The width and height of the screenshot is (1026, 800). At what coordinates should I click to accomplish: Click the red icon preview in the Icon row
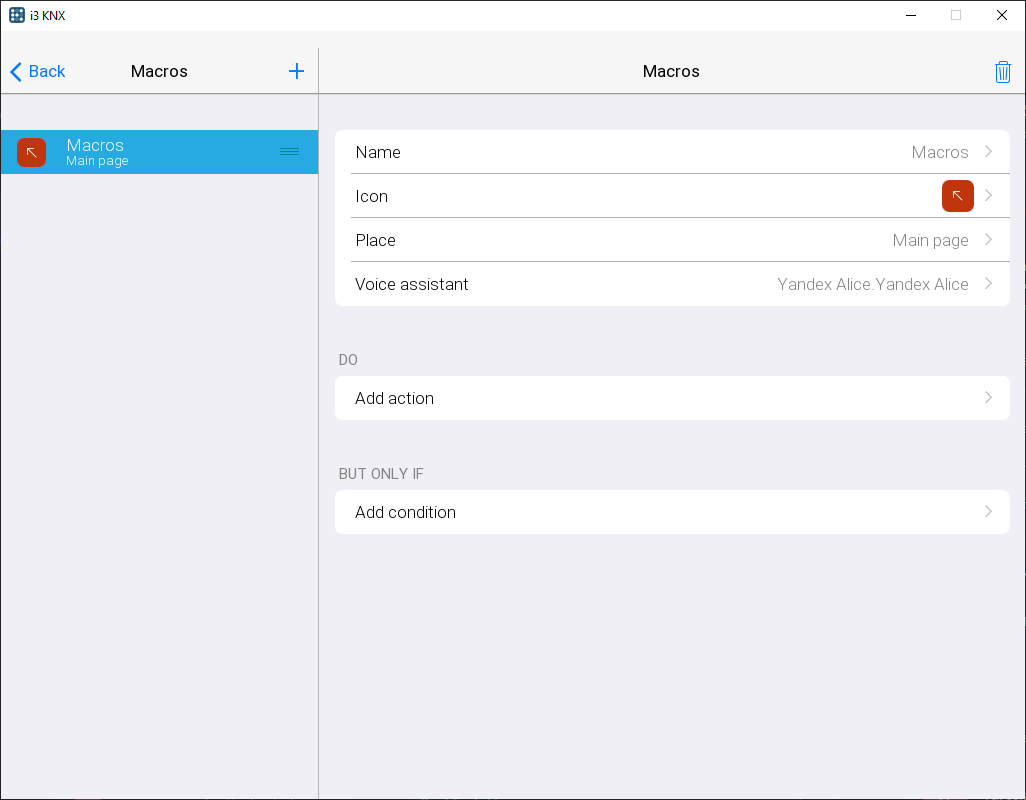(x=957, y=196)
